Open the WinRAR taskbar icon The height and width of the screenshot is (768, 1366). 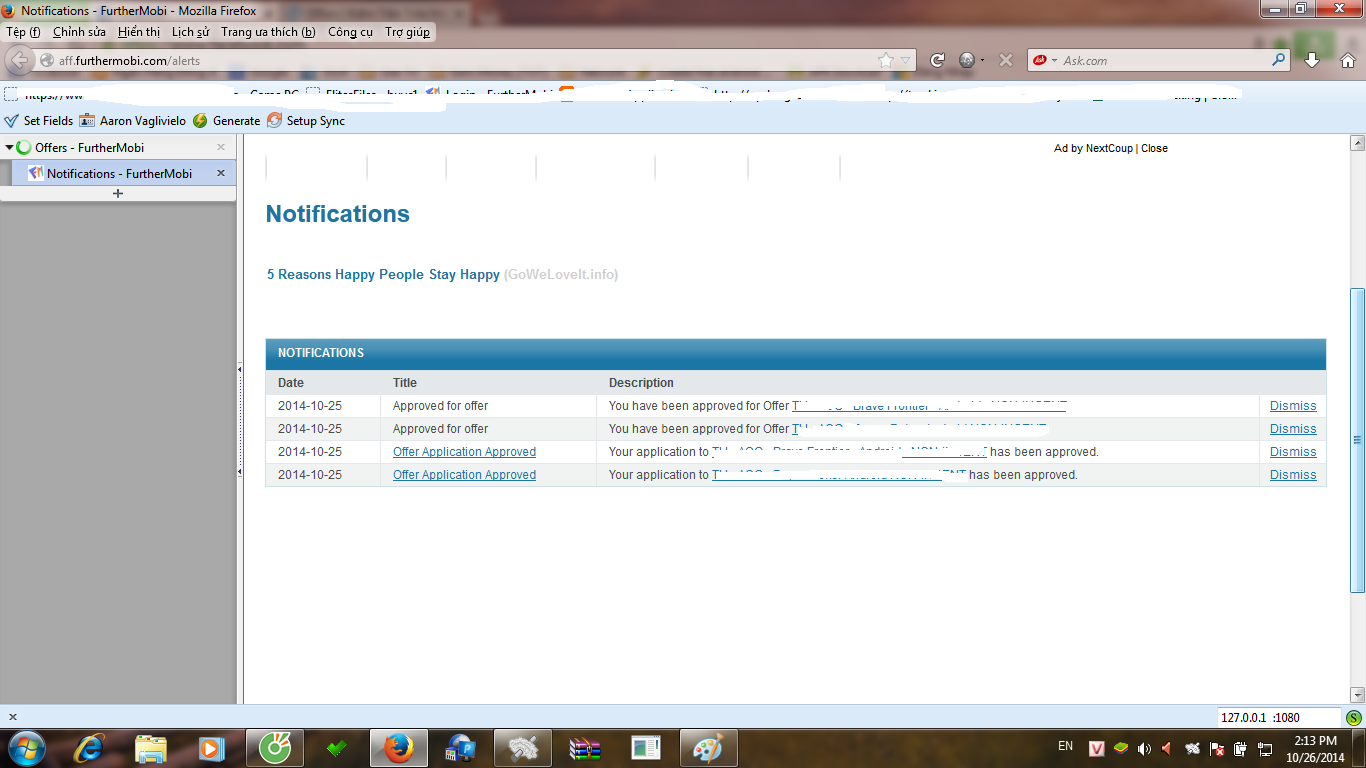coord(584,747)
